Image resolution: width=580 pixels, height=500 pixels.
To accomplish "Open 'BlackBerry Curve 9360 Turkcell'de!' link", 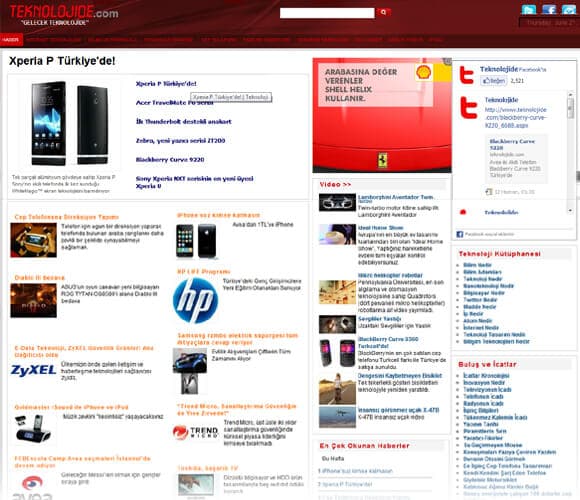I will [388, 342].
